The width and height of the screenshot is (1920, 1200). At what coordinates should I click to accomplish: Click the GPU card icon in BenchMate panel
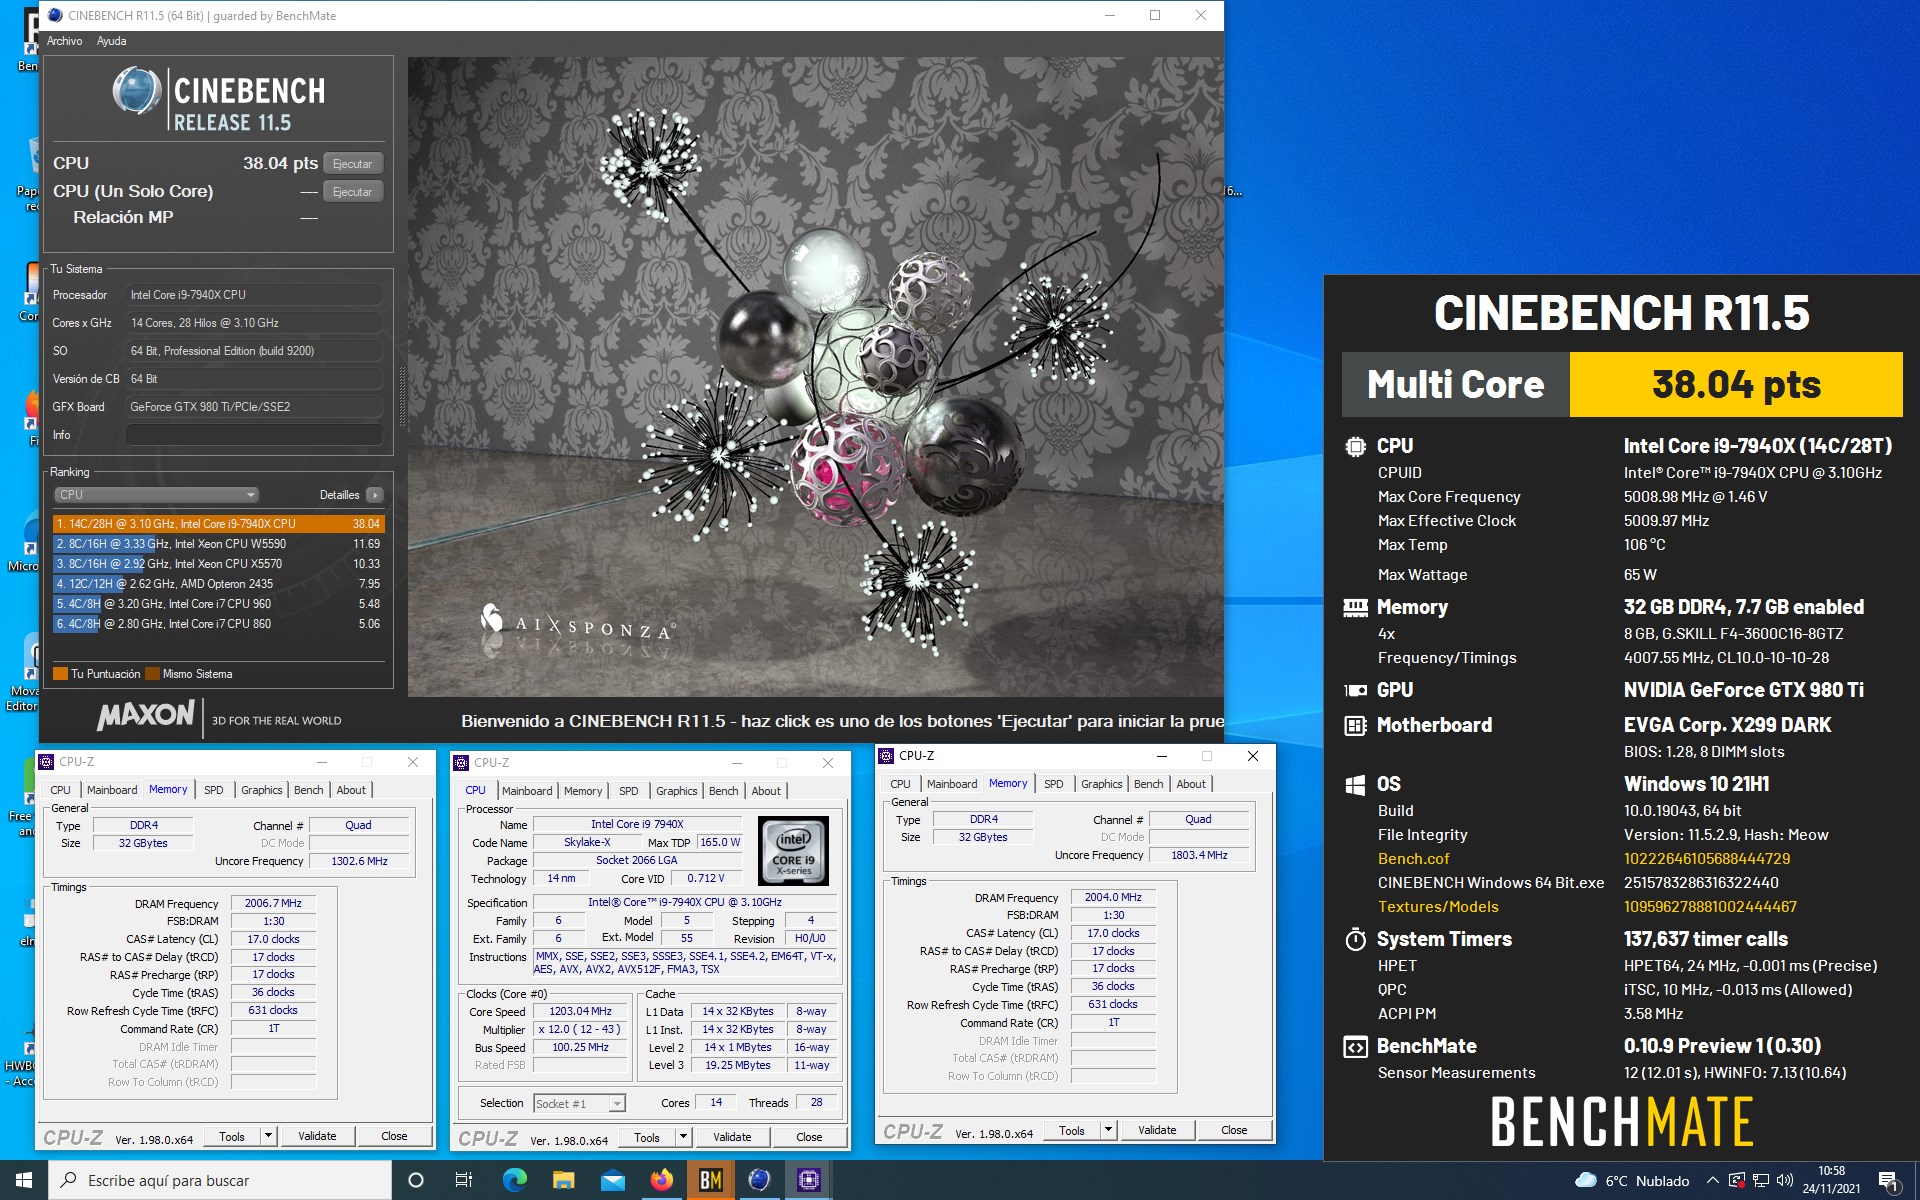tap(1355, 690)
